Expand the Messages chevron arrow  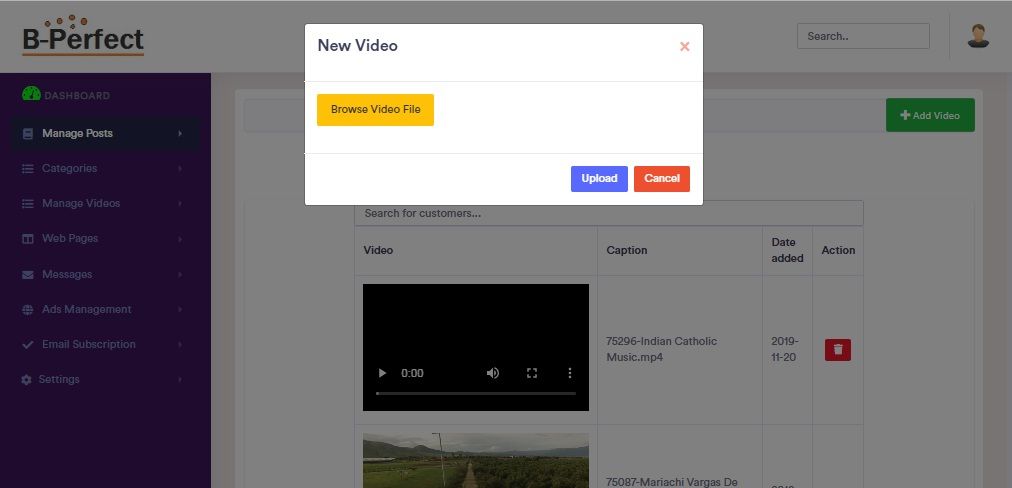[x=180, y=274]
